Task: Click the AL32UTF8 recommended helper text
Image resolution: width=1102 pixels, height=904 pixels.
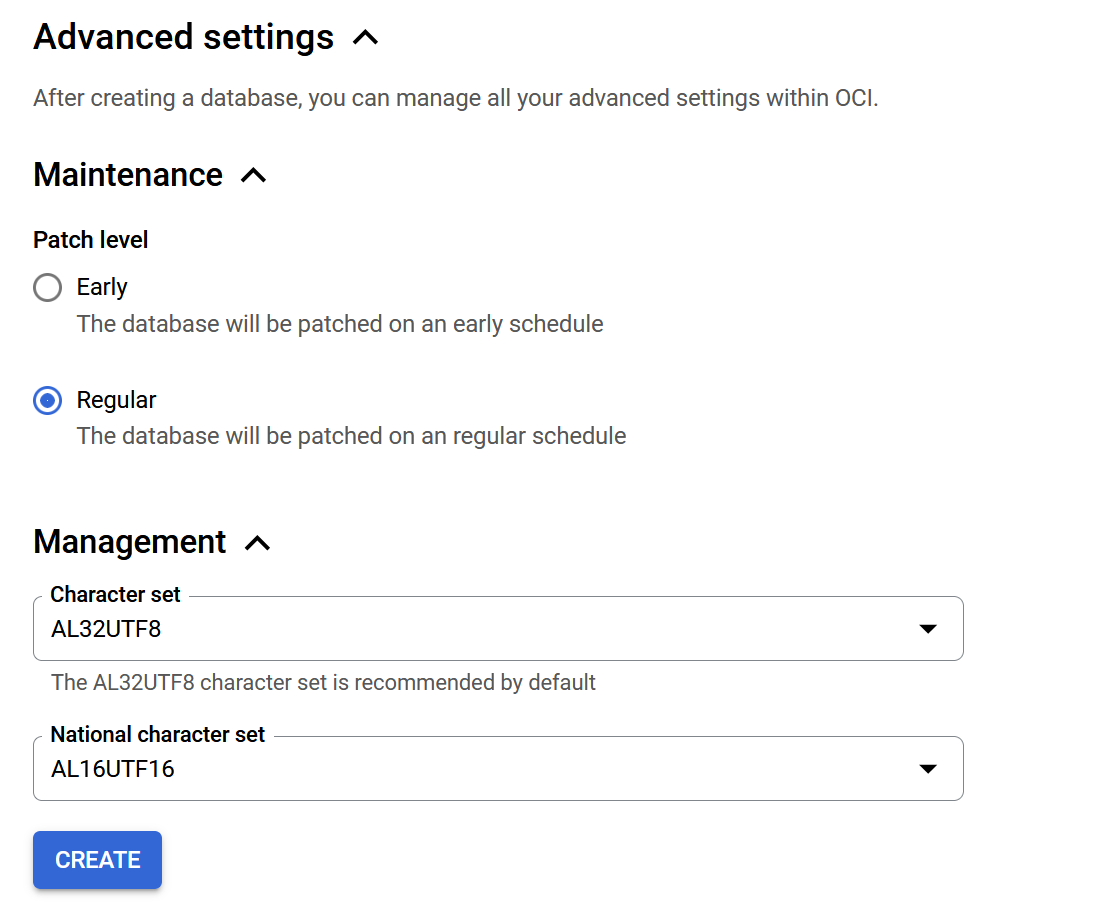Action: (323, 683)
